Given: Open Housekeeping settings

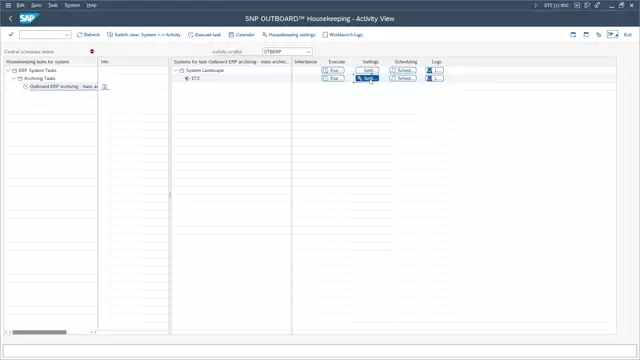Looking at the screenshot, I should [289, 35].
